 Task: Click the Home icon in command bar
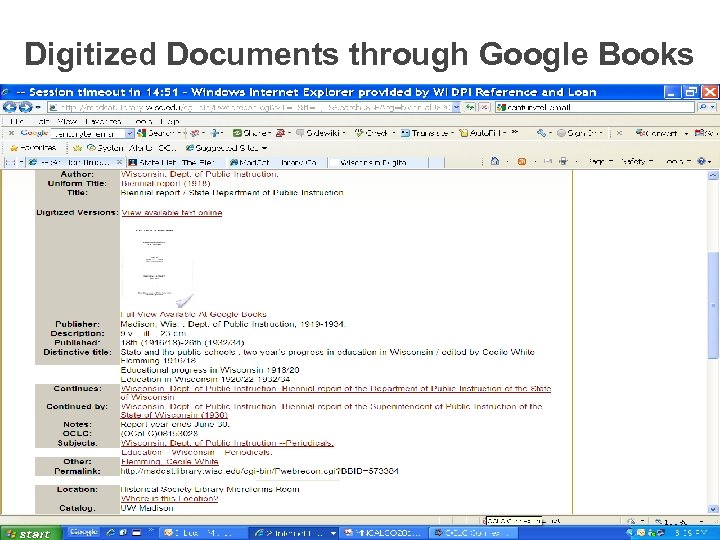(x=495, y=161)
